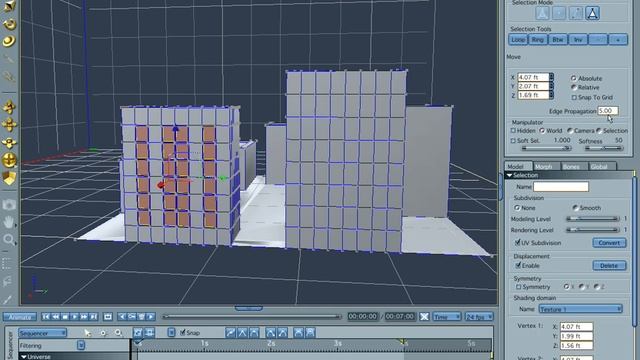
Task: Select the highlighted universal manipulator tool
Action: click(x=9, y=160)
